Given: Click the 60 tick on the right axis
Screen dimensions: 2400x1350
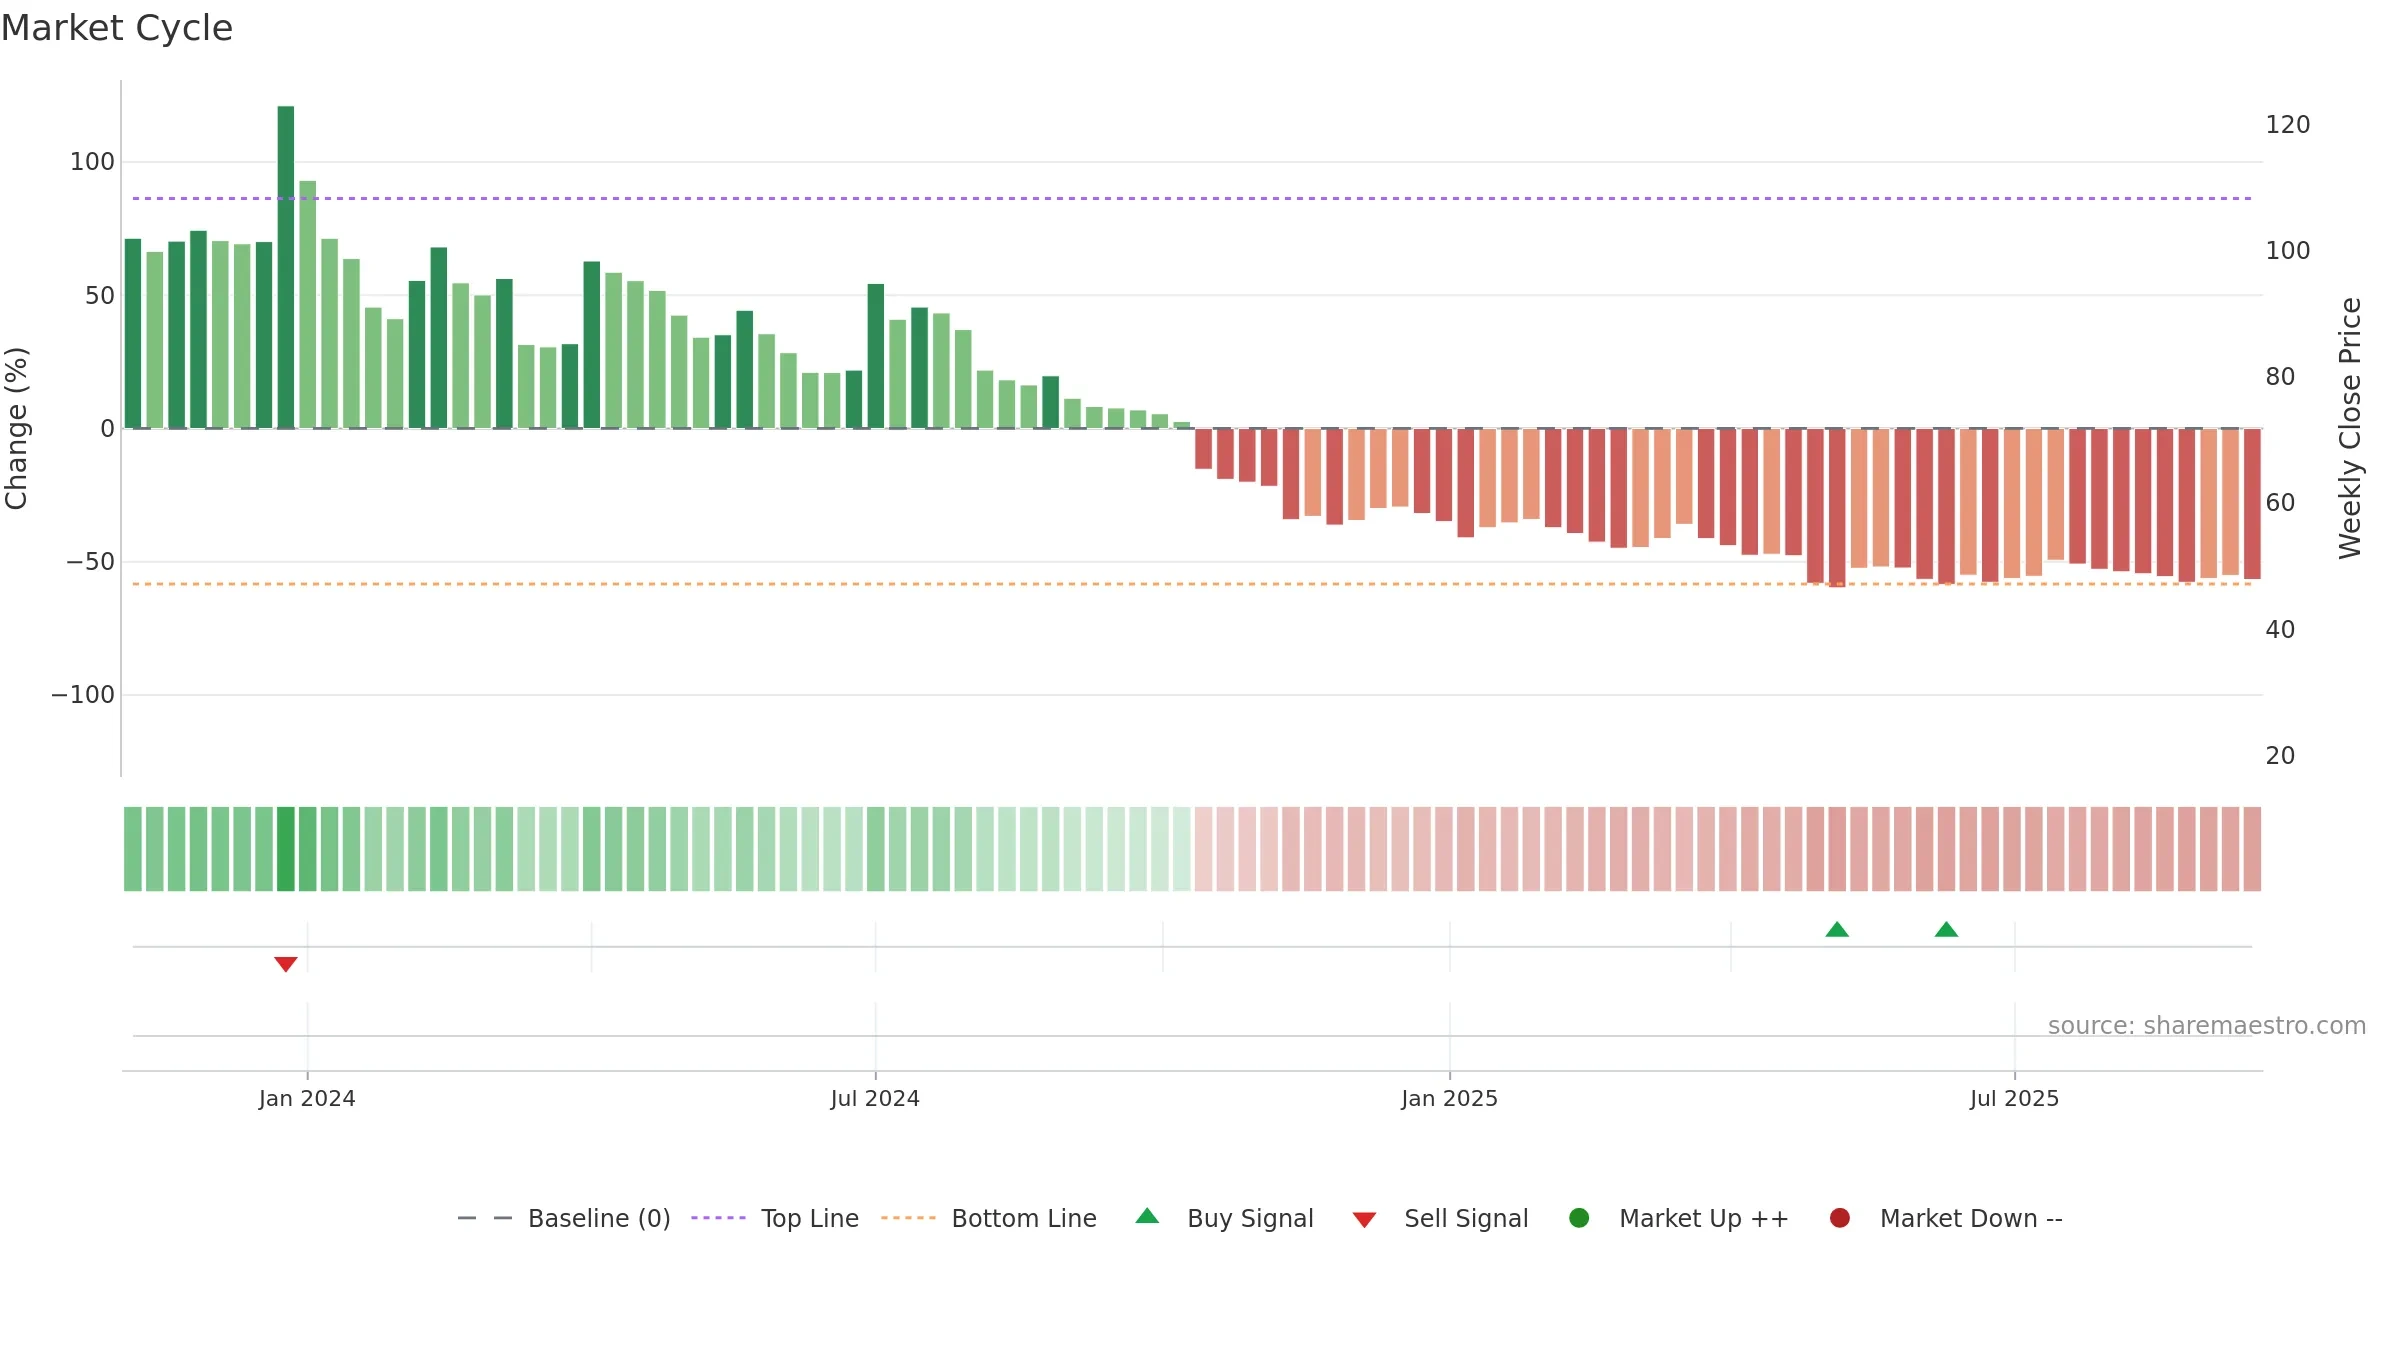Looking at the screenshot, I should pos(2280,503).
